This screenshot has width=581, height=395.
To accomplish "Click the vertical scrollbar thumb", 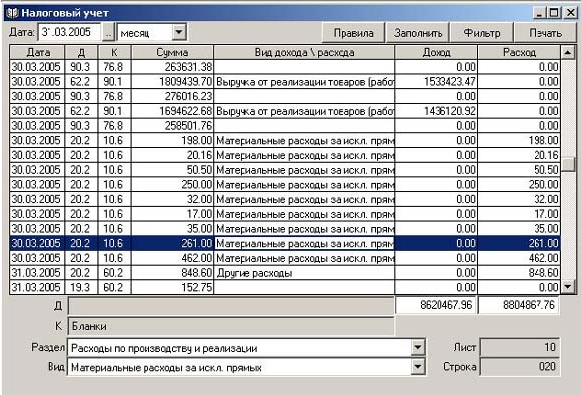I will (x=568, y=164).
